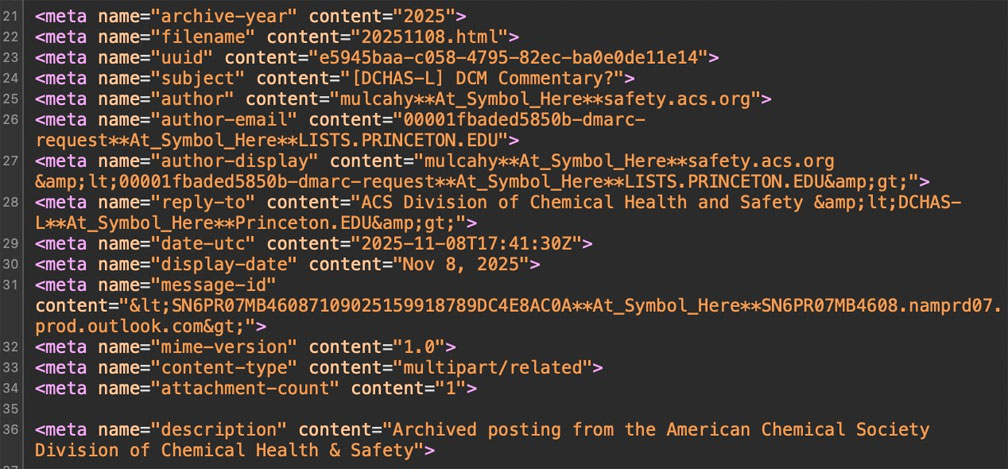Click line number 29 in the gutter
The height and width of the screenshot is (469, 1008).
click(x=10, y=243)
